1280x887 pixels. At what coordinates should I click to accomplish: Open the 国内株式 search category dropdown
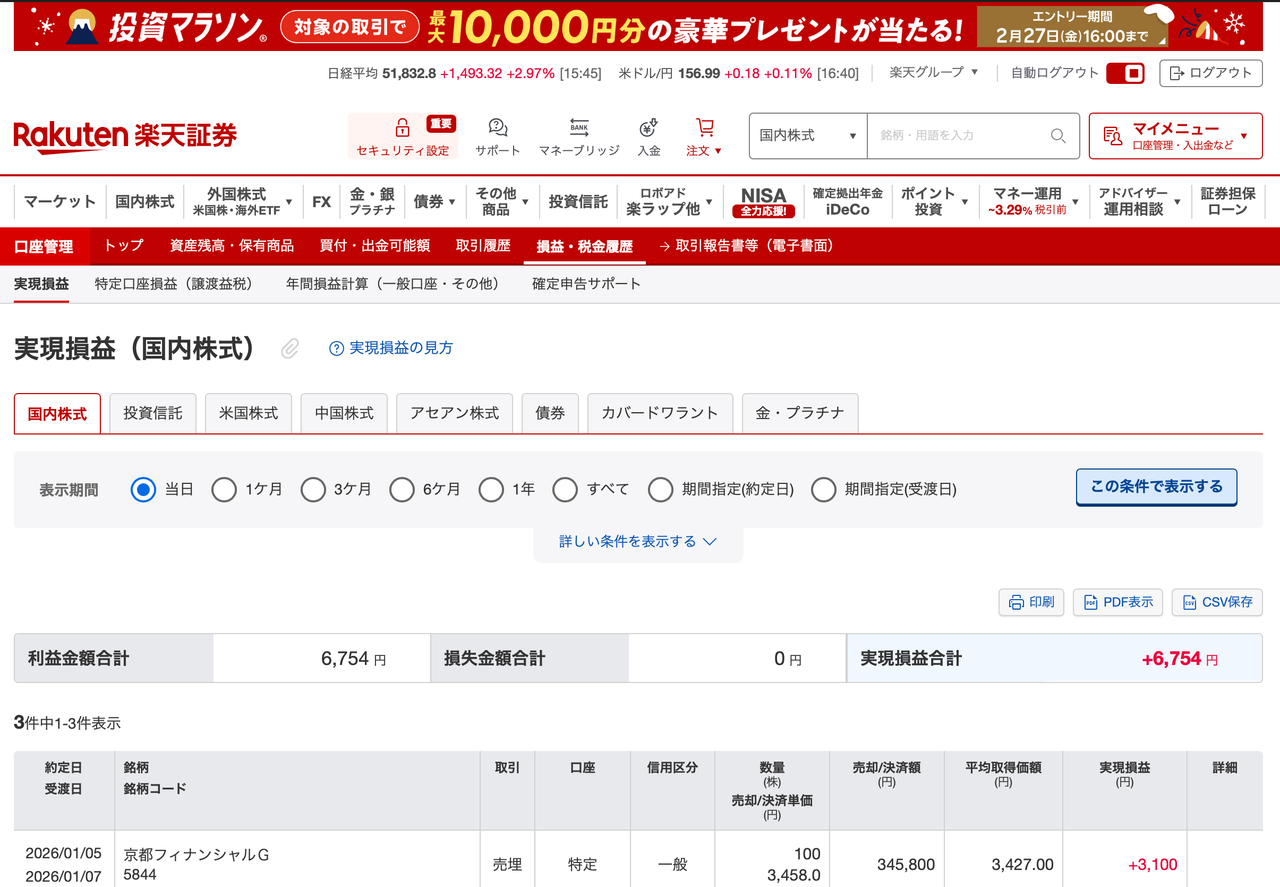point(807,136)
